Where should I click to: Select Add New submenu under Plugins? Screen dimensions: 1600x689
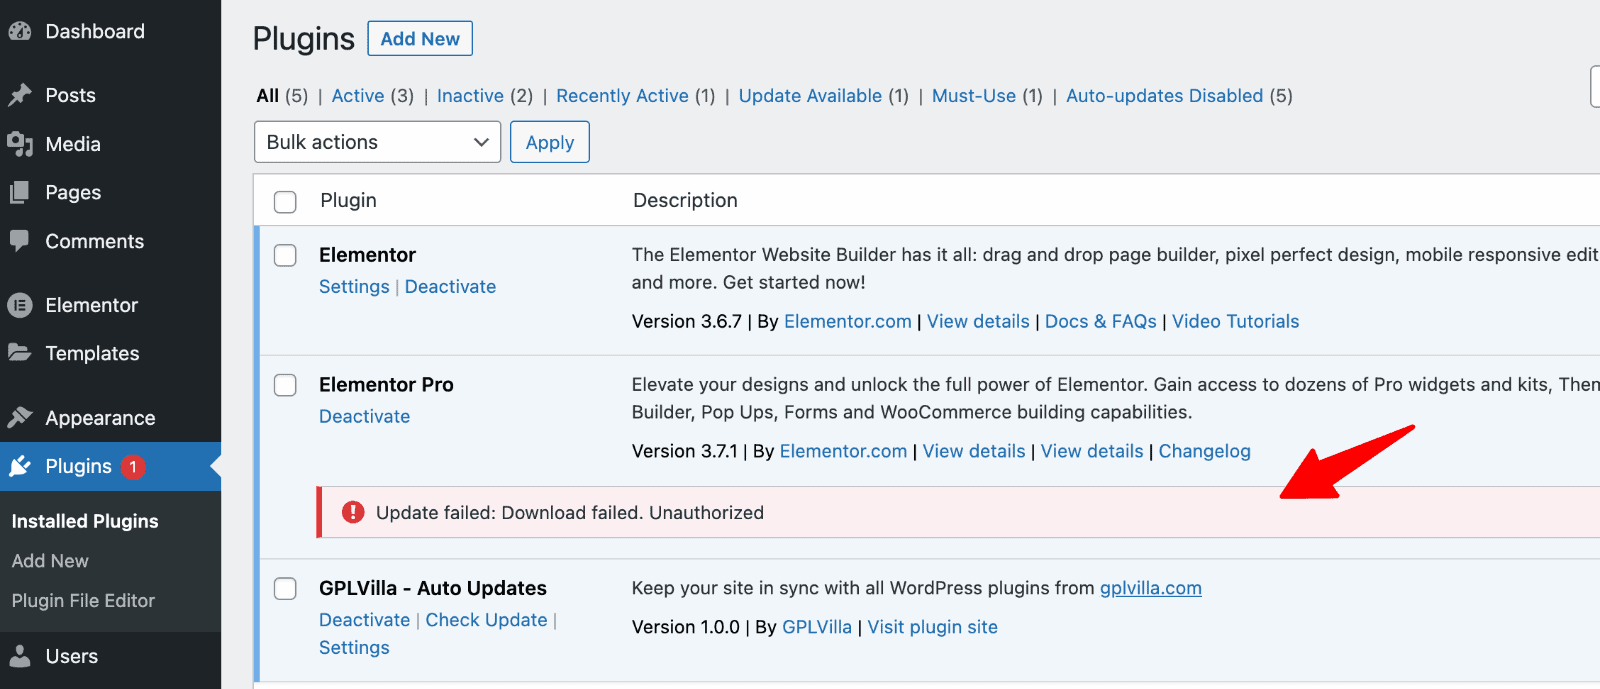tap(50, 561)
